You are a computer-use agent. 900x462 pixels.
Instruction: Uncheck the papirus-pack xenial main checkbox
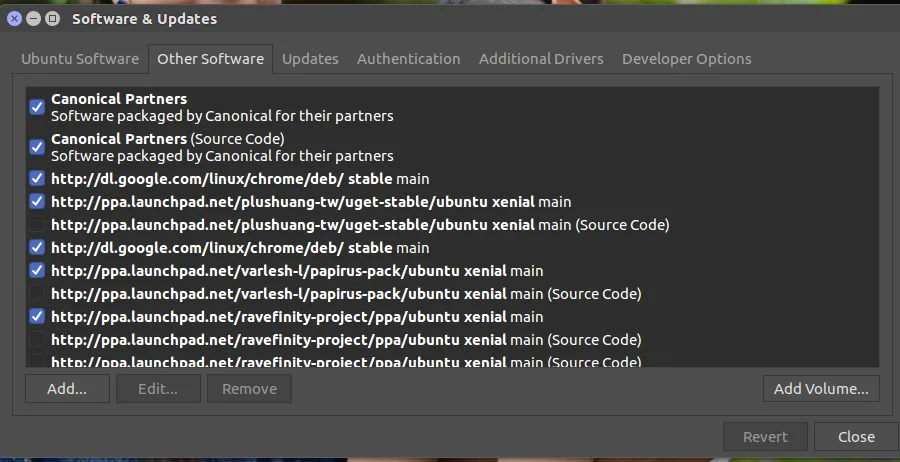tap(37, 271)
